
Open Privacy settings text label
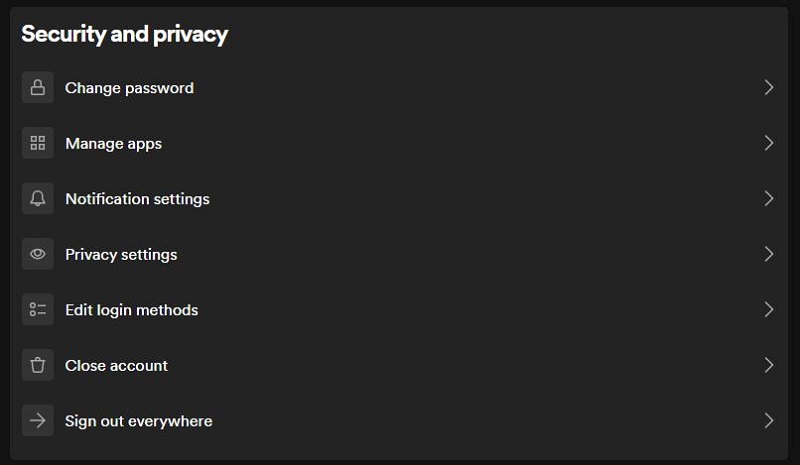tap(121, 255)
